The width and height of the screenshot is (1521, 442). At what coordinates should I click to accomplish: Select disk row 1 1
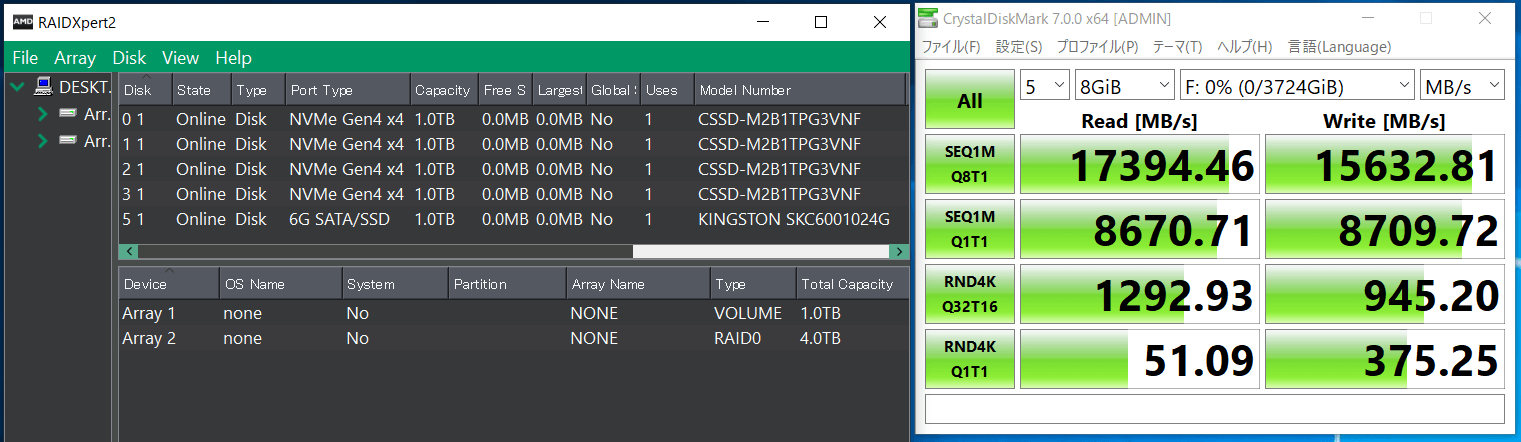[513, 144]
